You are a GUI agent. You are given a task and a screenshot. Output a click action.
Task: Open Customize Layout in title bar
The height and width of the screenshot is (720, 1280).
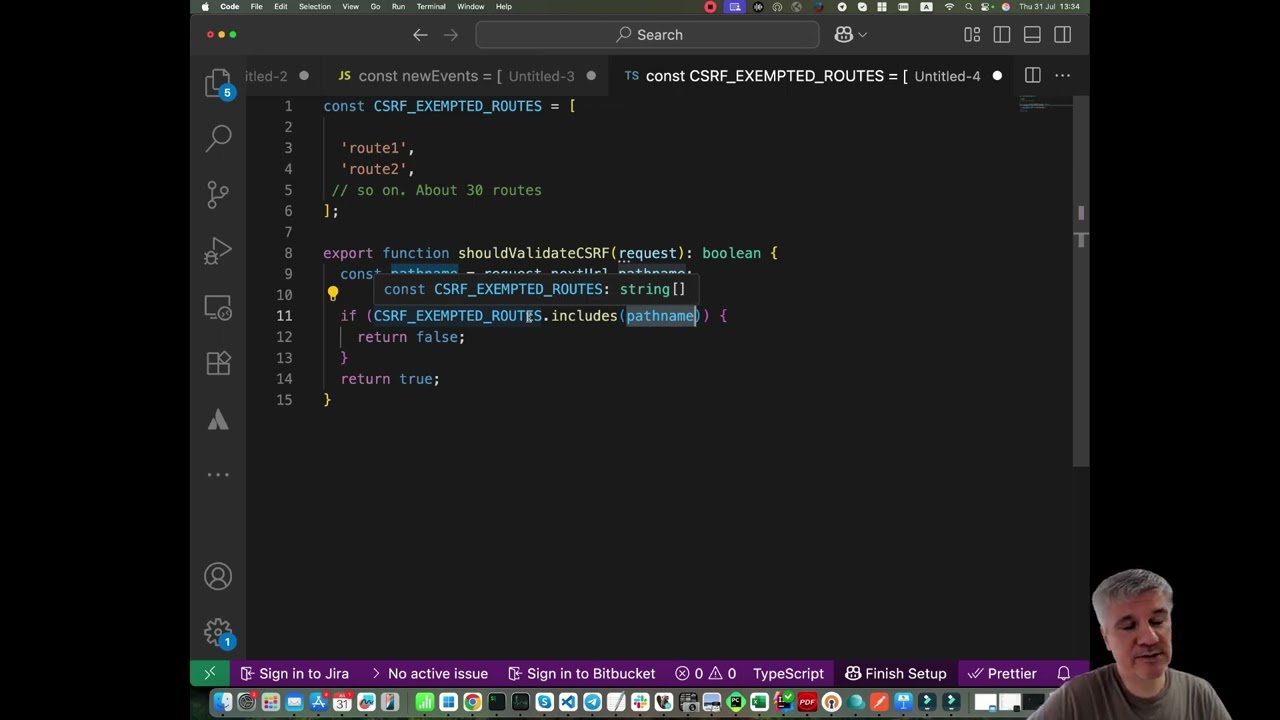coord(972,35)
